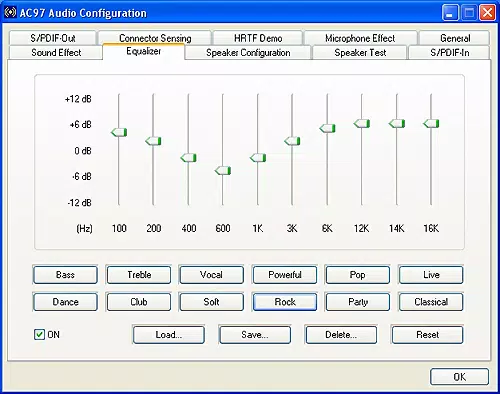The height and width of the screenshot is (394, 500).
Task: Click the +12 dB scale label
Action: [78, 99]
